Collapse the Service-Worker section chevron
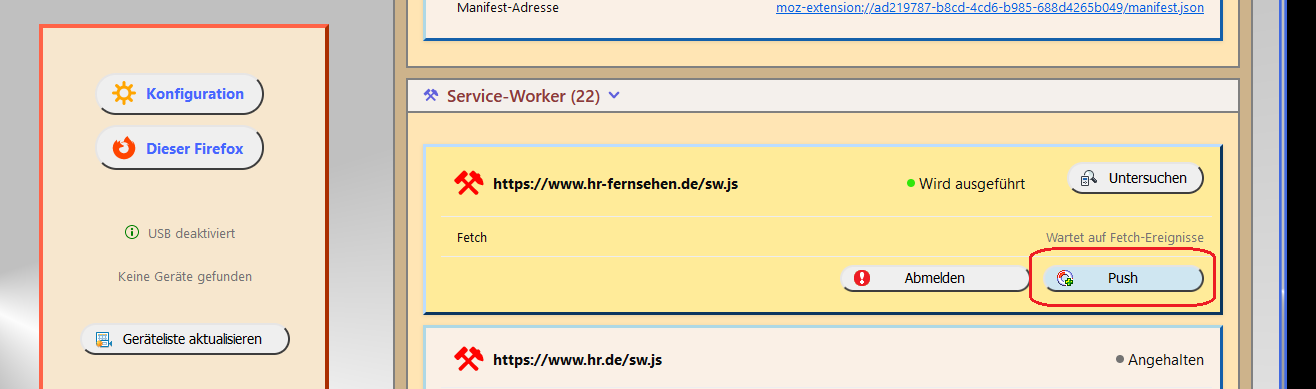This screenshot has height=389, width=1316. pos(614,96)
